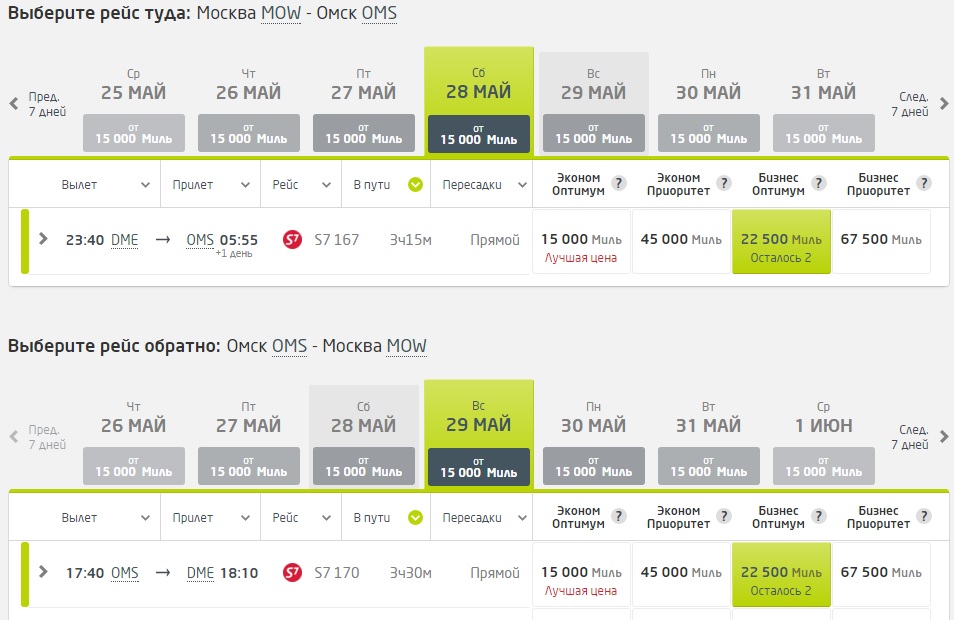Viewport: 954px width, 620px height.
Task: Open Эконом Оптимум help icon in outbound table
Action: pos(619,183)
